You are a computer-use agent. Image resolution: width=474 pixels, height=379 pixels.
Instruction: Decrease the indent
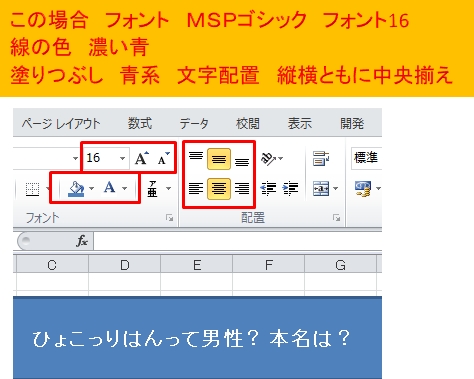pyautogui.click(x=268, y=189)
